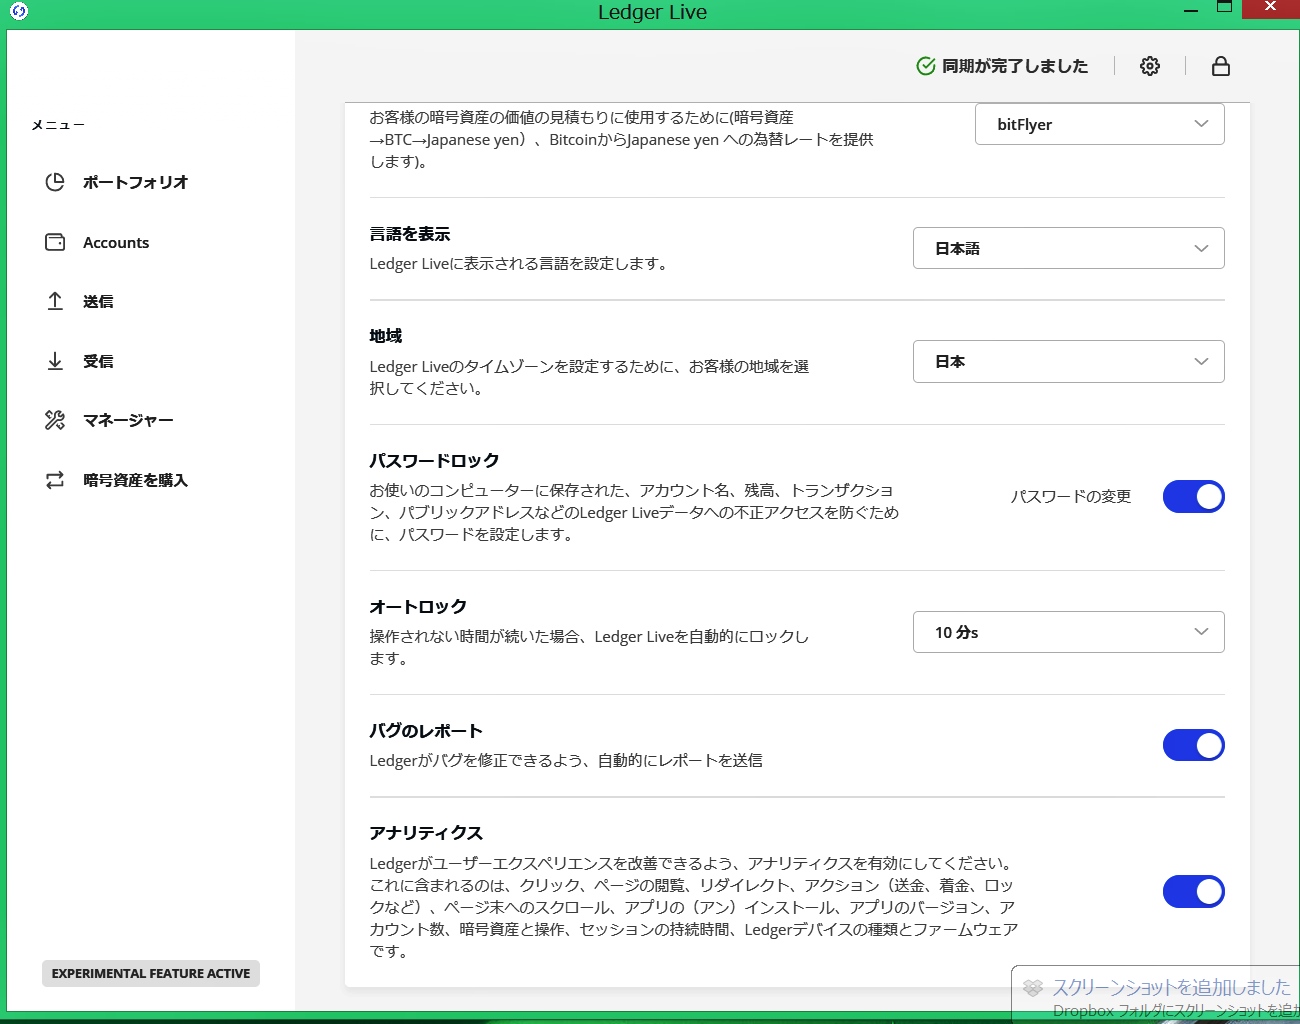1300x1024 pixels.
Task: Click the バグのレポート heading
Action: click(426, 731)
